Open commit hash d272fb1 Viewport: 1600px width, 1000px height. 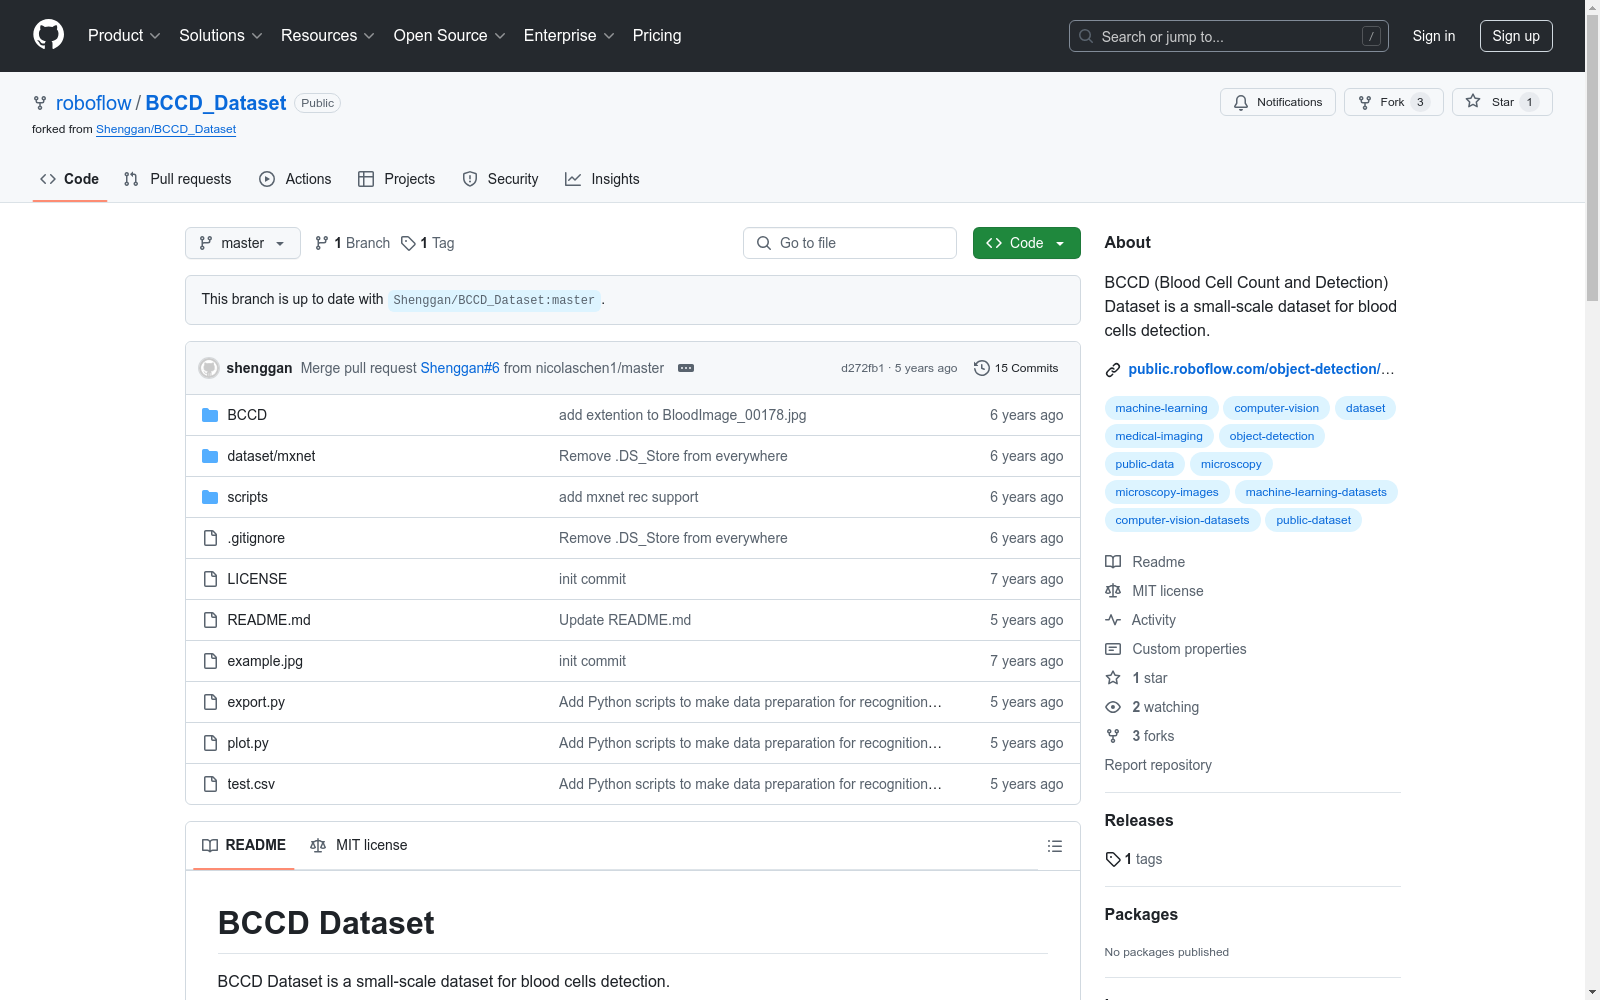tap(862, 368)
